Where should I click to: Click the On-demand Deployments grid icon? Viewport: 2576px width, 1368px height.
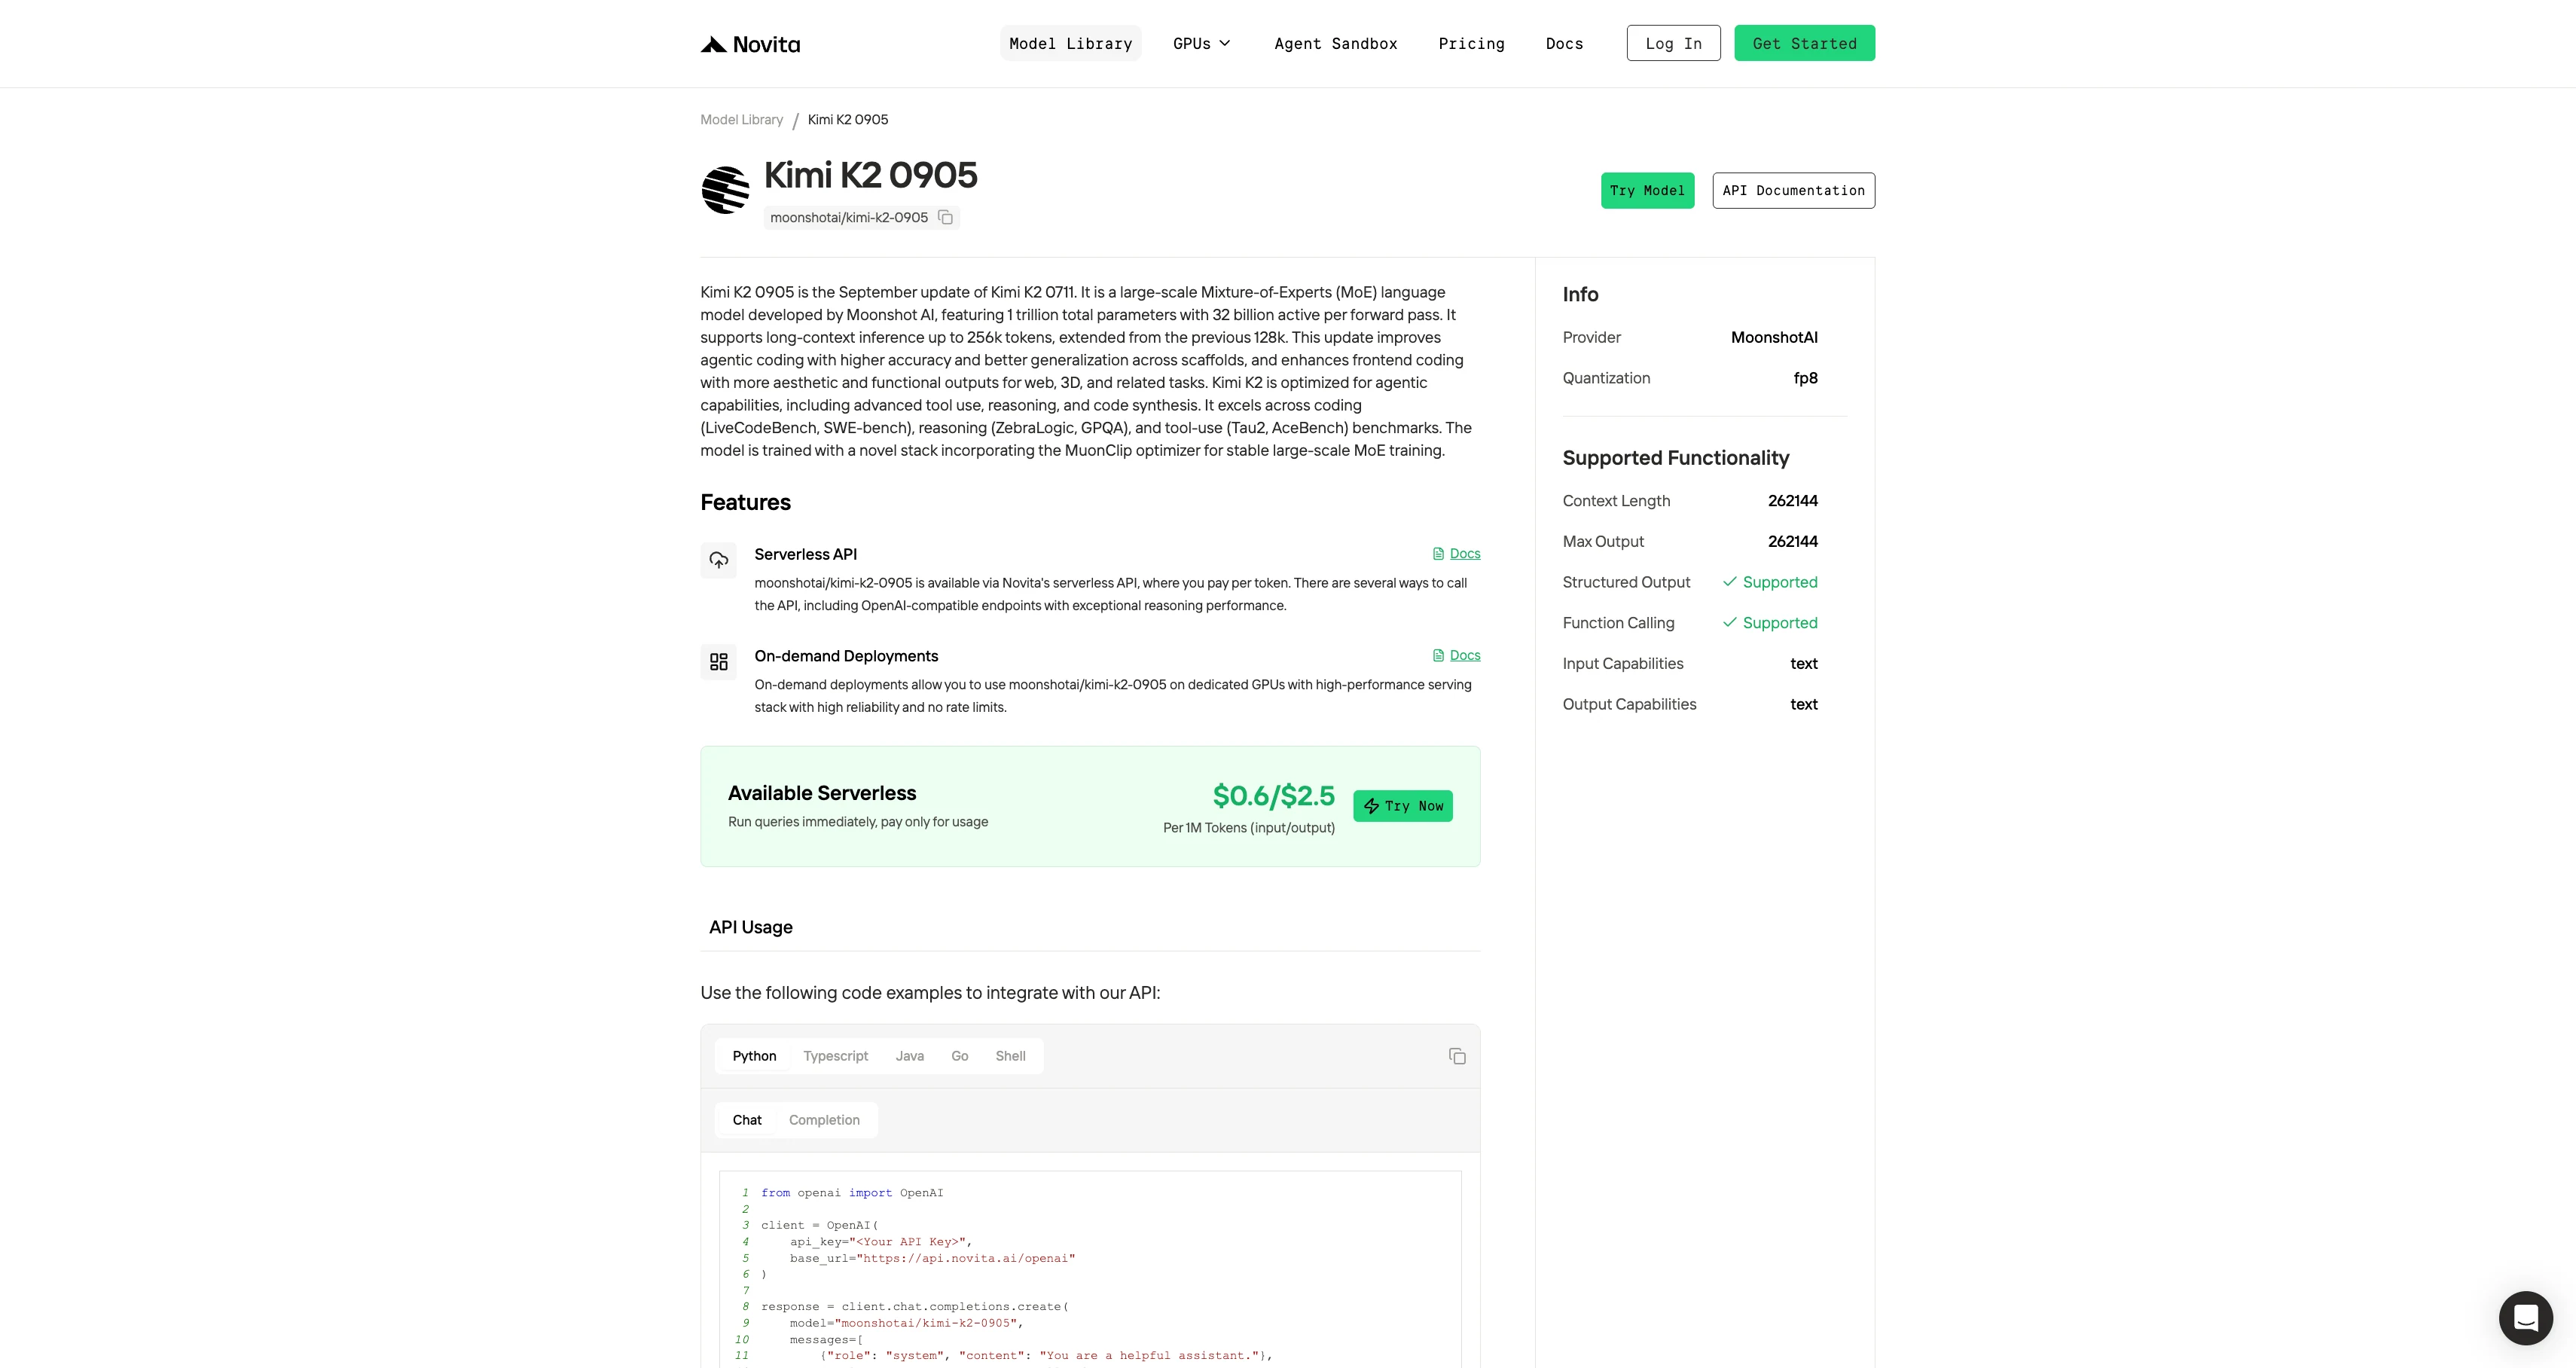coord(718,662)
